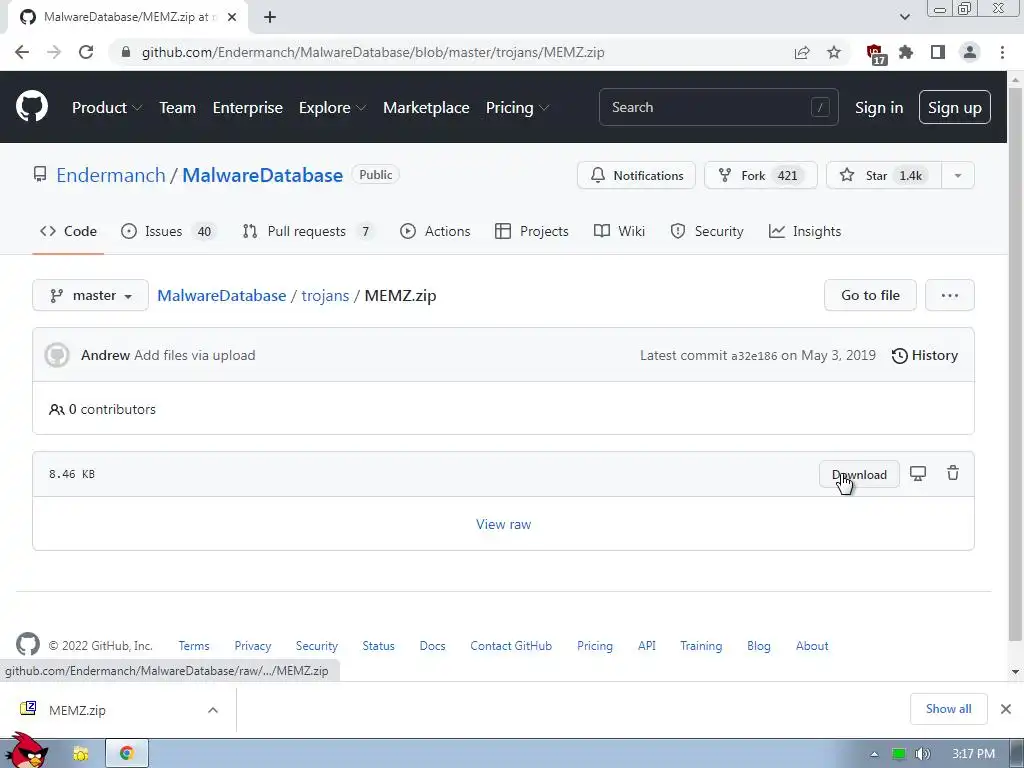Click the page vertical scrollbar
Viewport: 1024px width, 768px height.
click(x=1015, y=366)
